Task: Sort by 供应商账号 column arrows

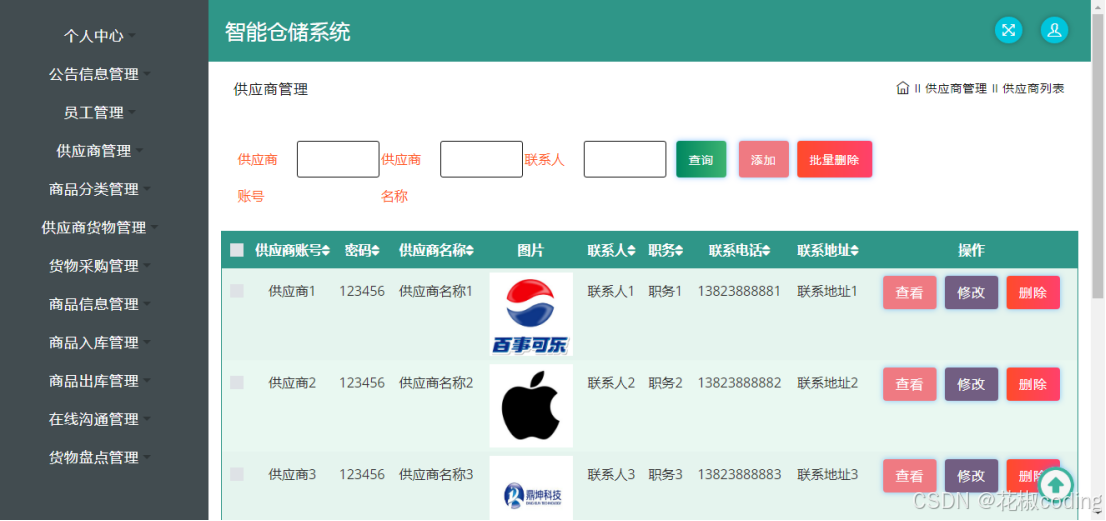Action: click(x=326, y=251)
